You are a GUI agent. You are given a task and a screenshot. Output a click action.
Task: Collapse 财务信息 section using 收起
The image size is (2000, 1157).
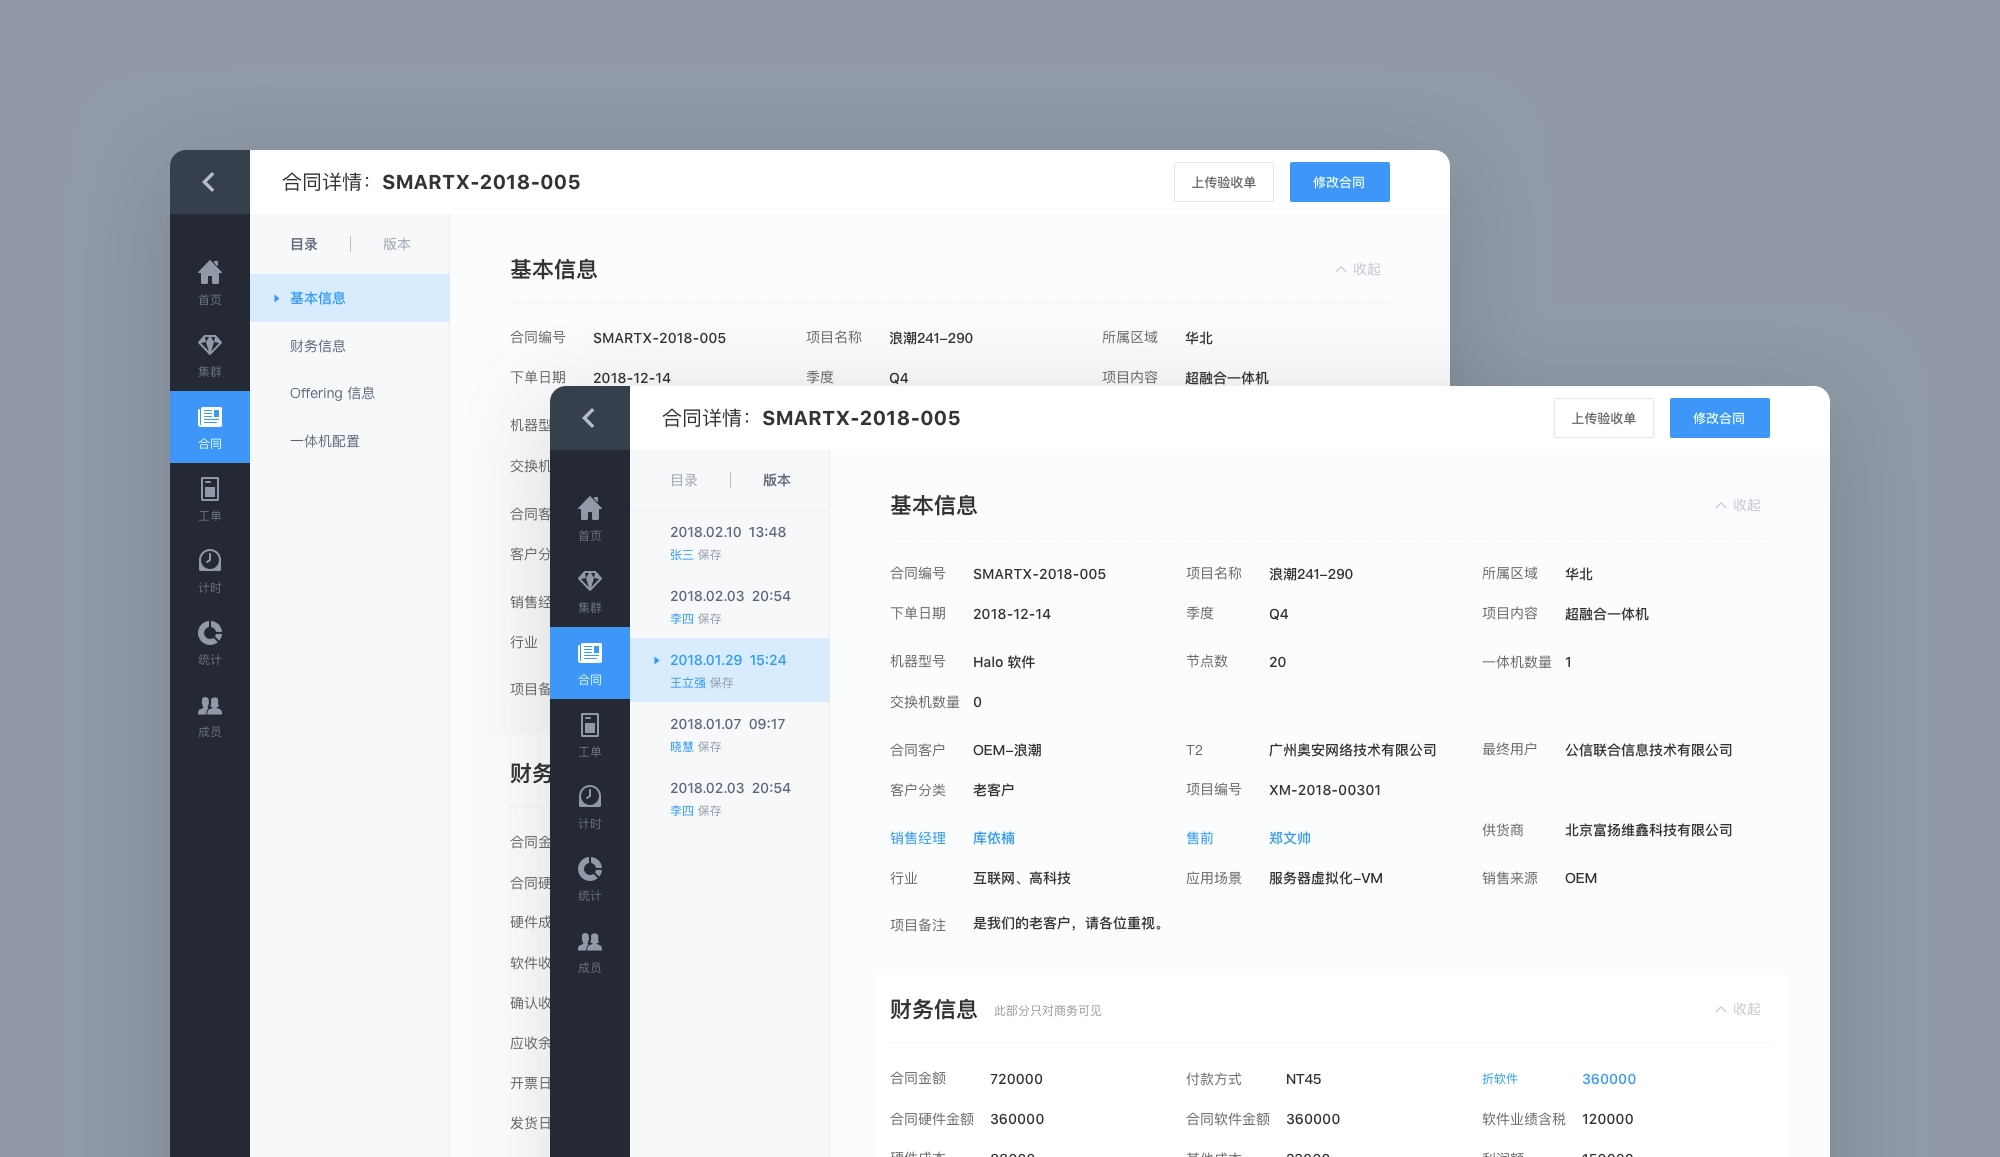tap(1738, 1009)
